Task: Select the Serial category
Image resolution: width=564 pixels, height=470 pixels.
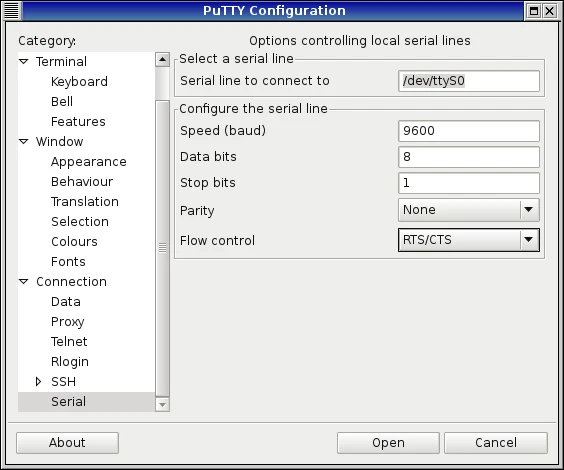Action: pyautogui.click(x=68, y=402)
